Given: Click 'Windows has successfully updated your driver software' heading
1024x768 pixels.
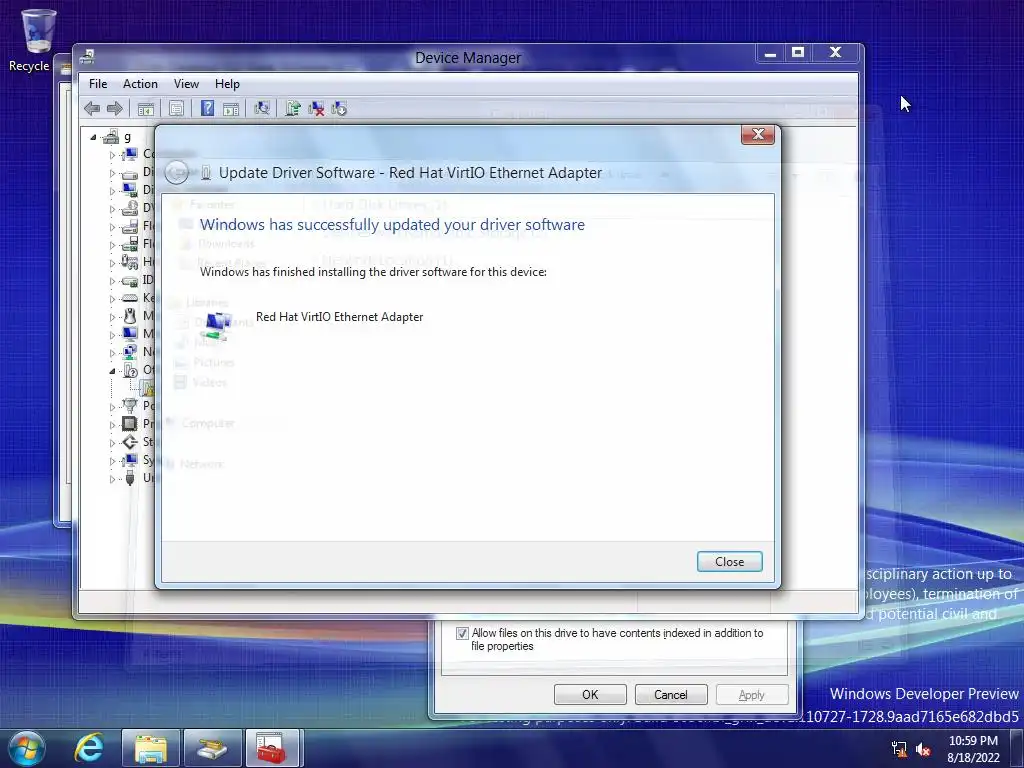Looking at the screenshot, I should [x=392, y=225].
